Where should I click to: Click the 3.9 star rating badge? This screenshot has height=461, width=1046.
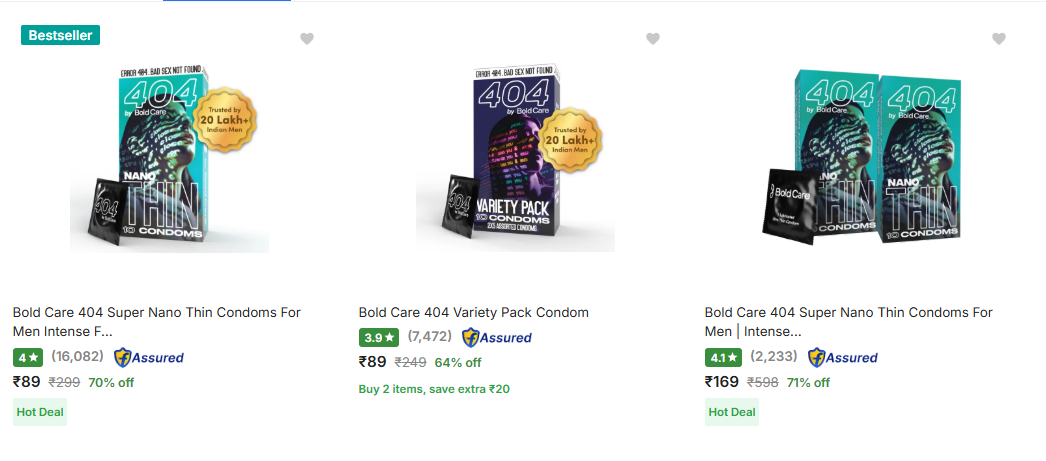pyautogui.click(x=378, y=337)
